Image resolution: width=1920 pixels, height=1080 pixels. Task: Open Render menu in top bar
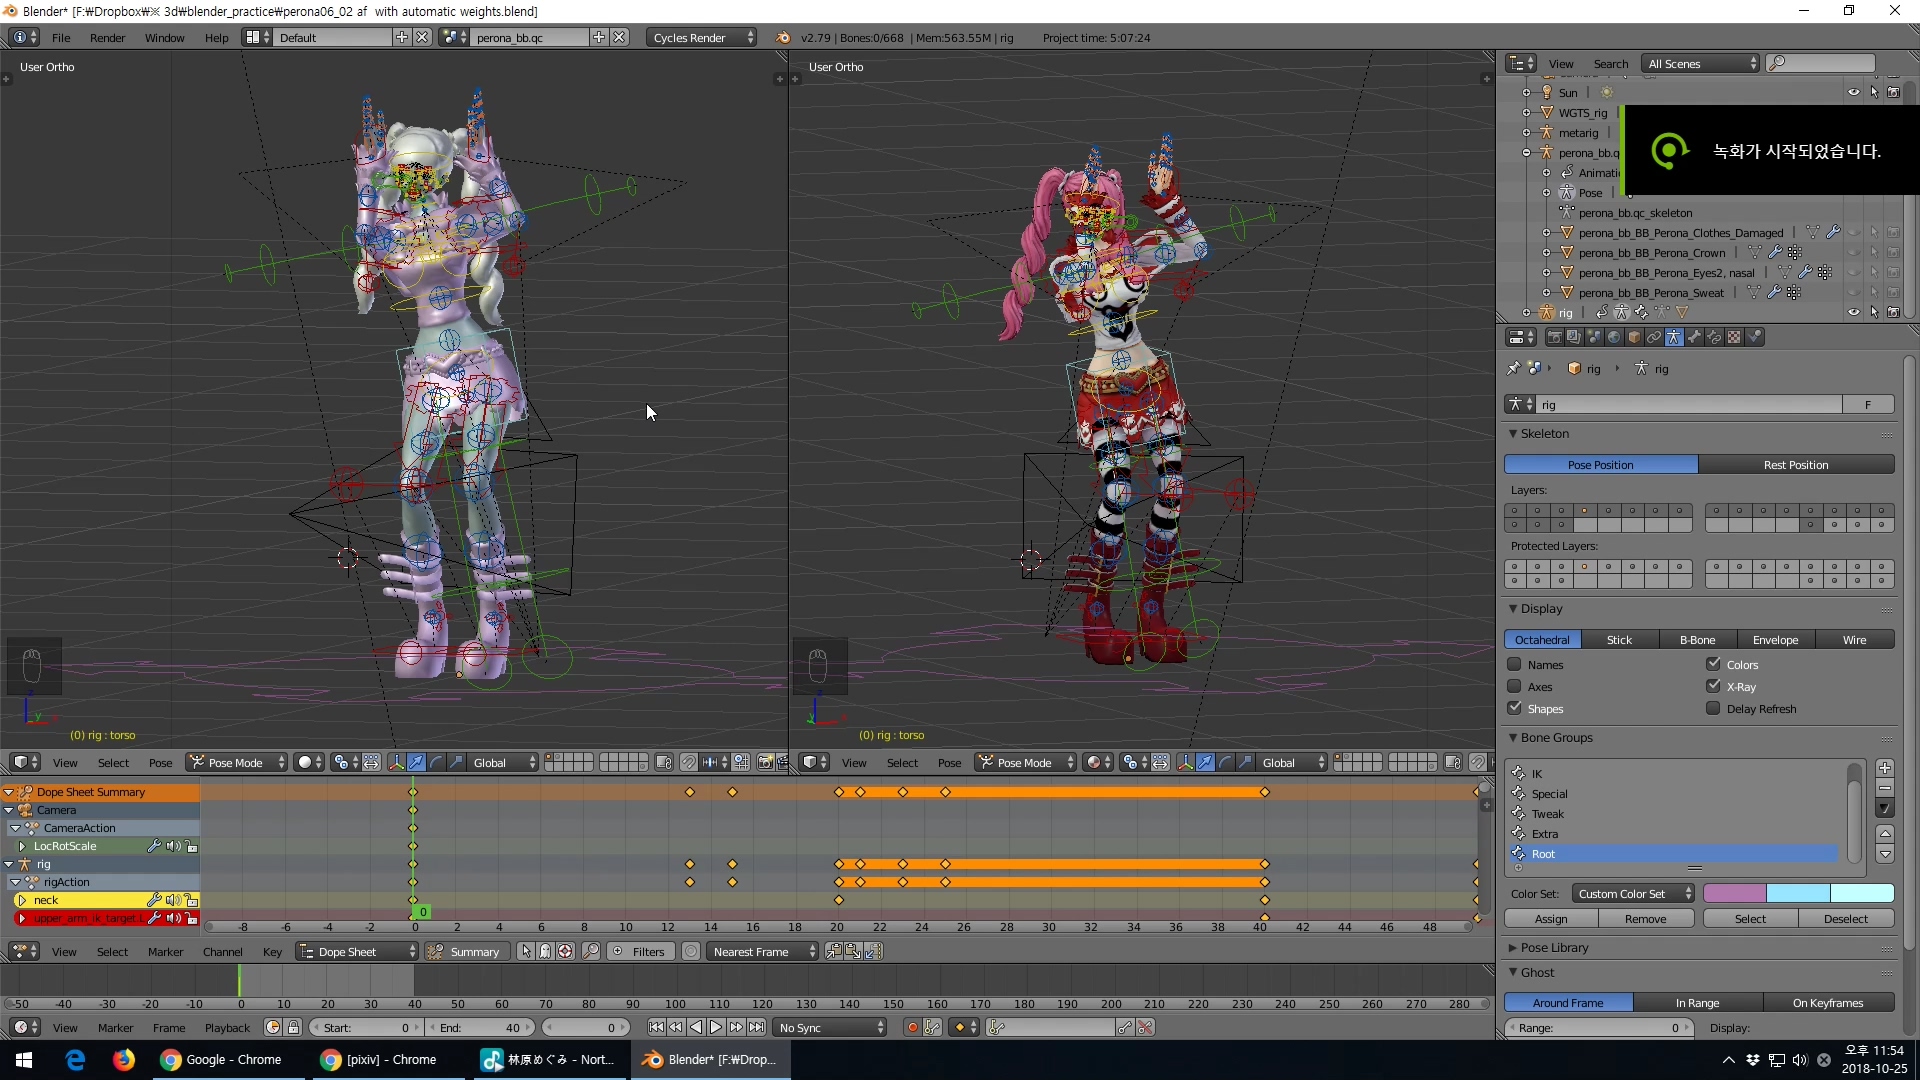[107, 37]
